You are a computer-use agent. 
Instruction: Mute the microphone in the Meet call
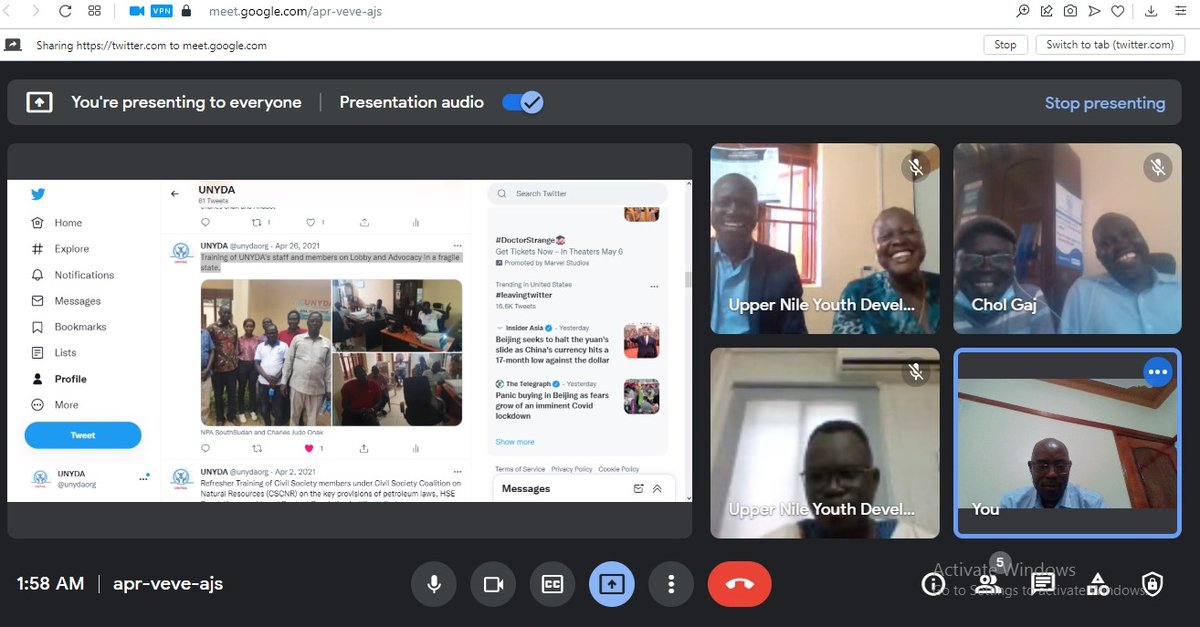pos(434,584)
